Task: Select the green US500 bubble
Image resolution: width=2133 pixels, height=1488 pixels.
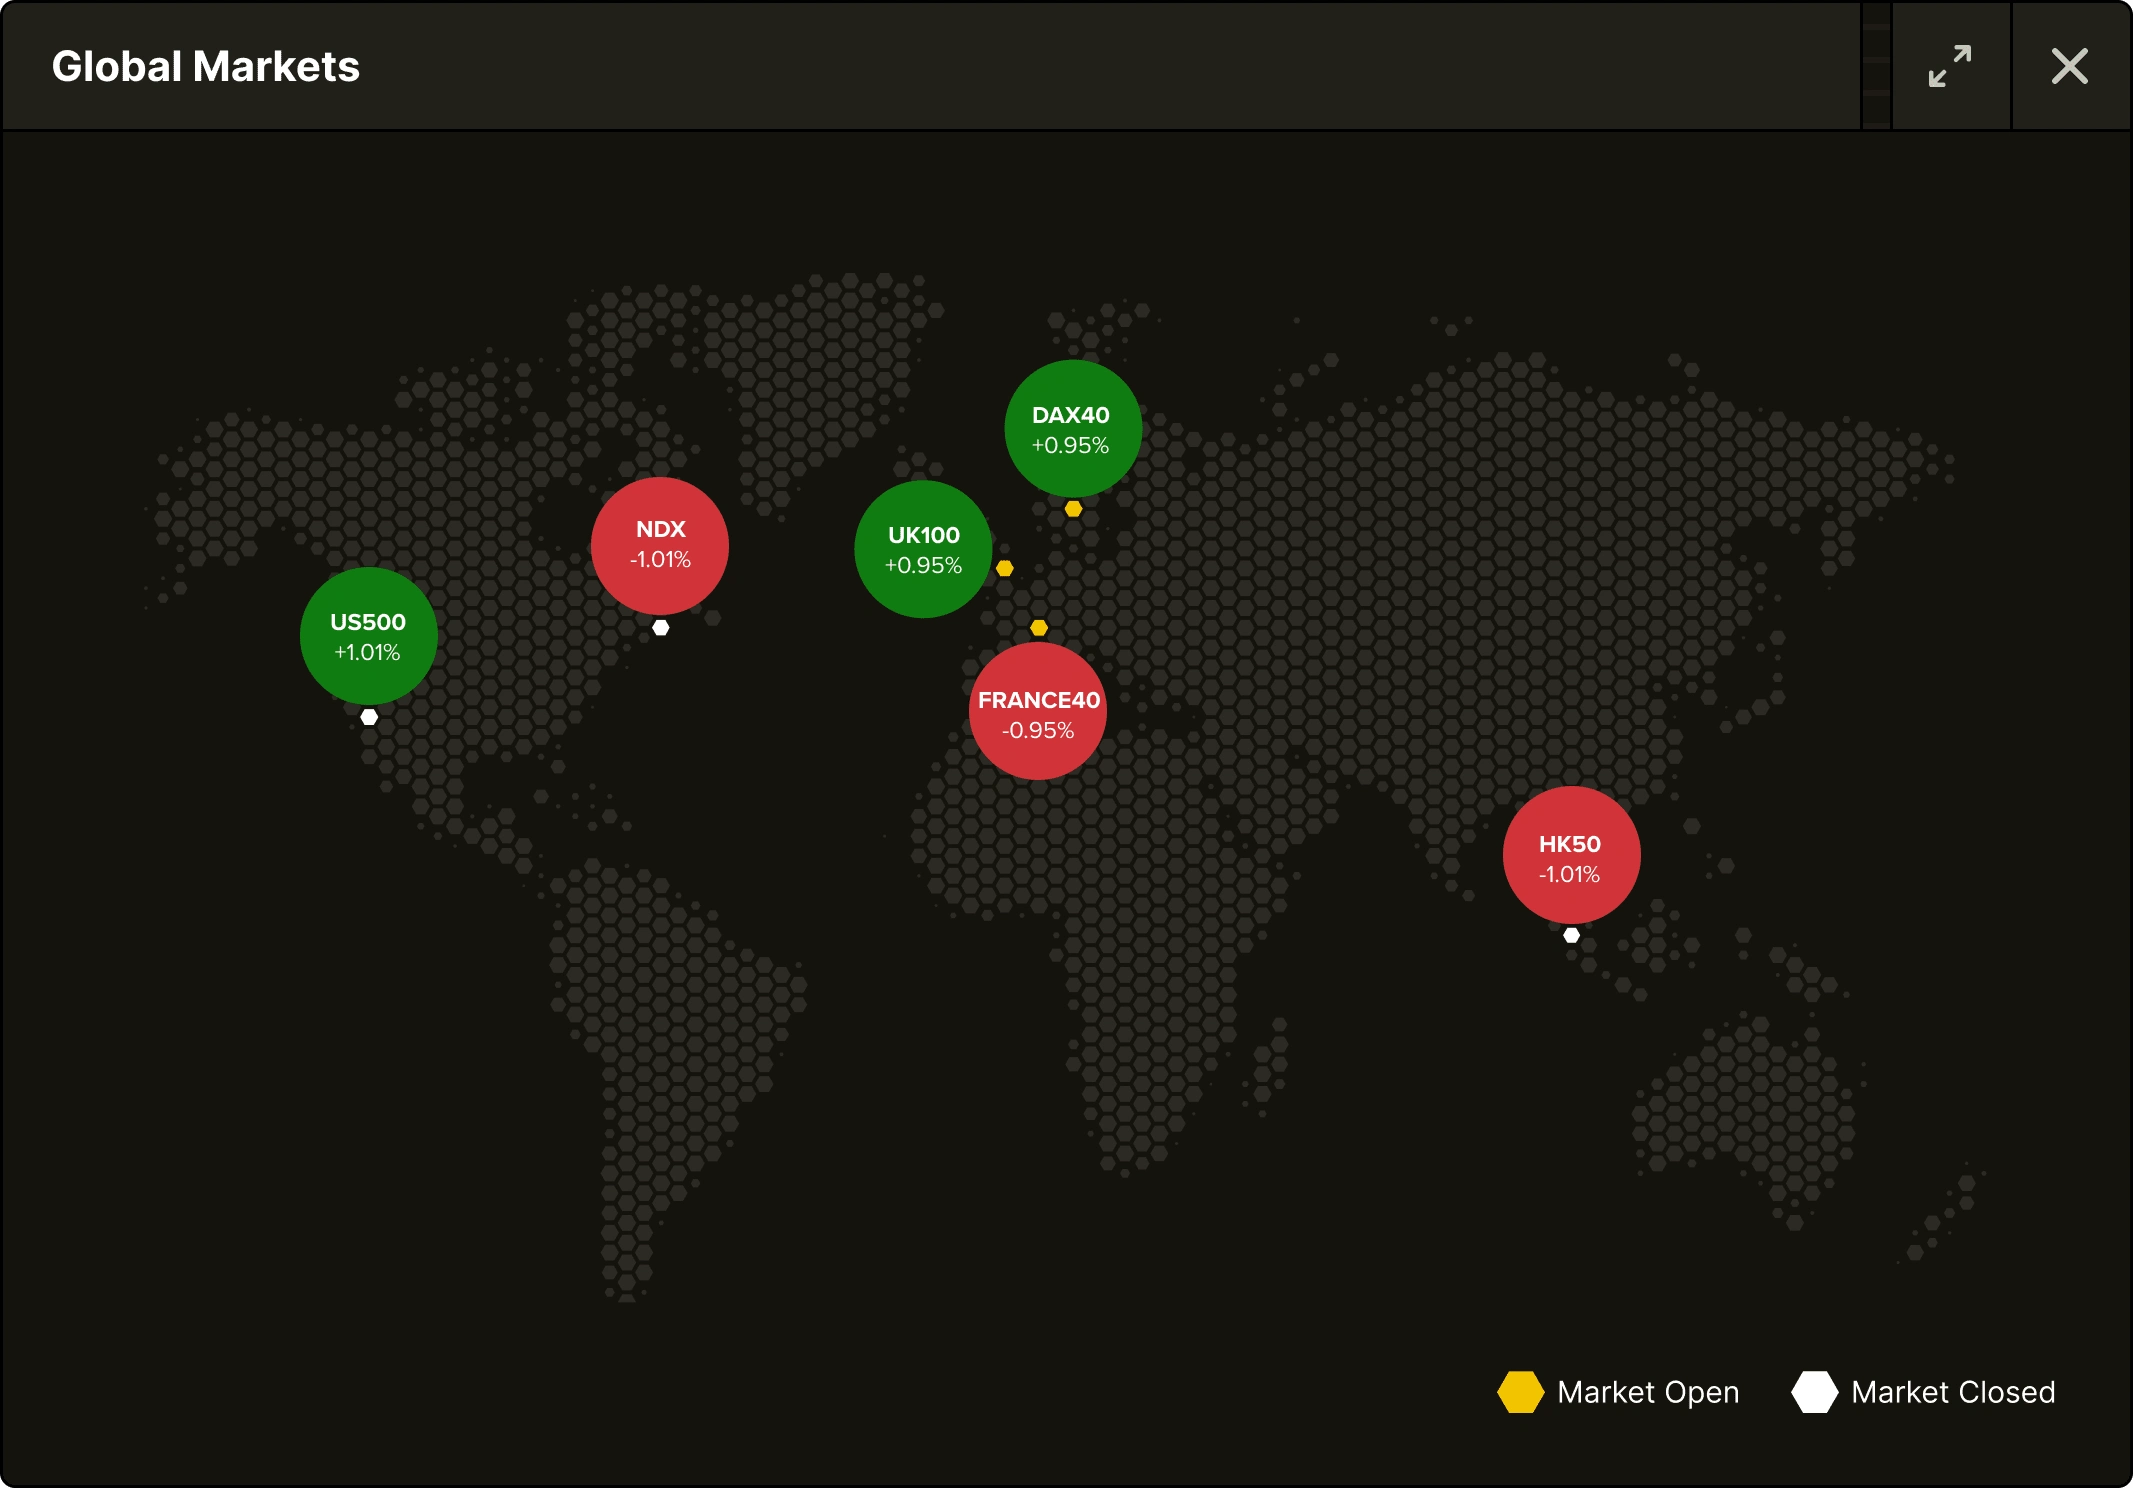Action: click(368, 636)
